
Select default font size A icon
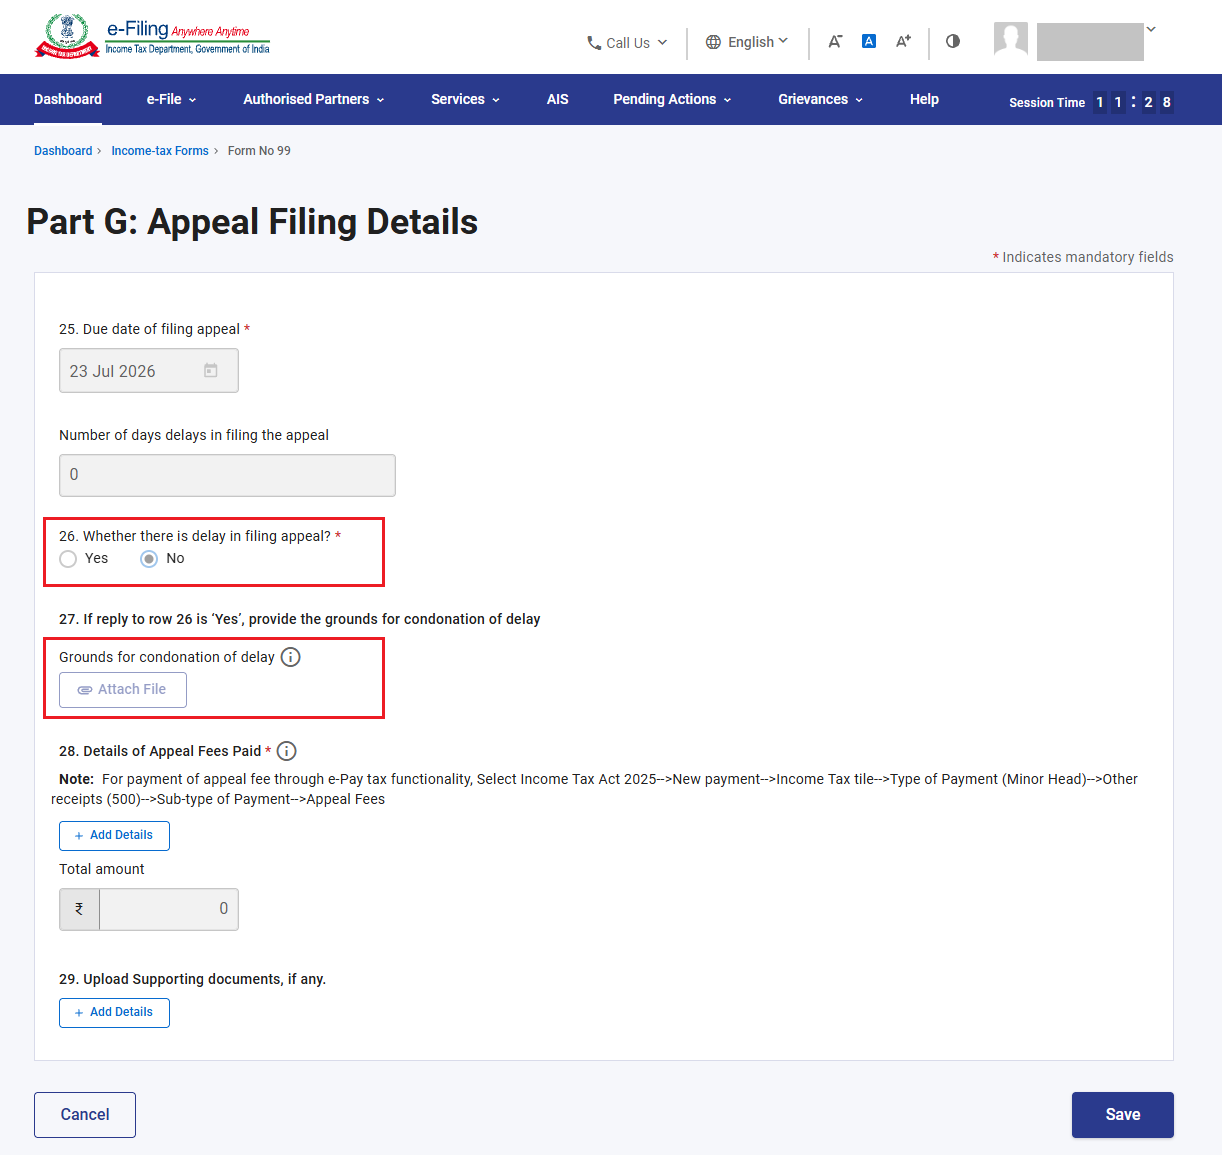[x=869, y=41]
